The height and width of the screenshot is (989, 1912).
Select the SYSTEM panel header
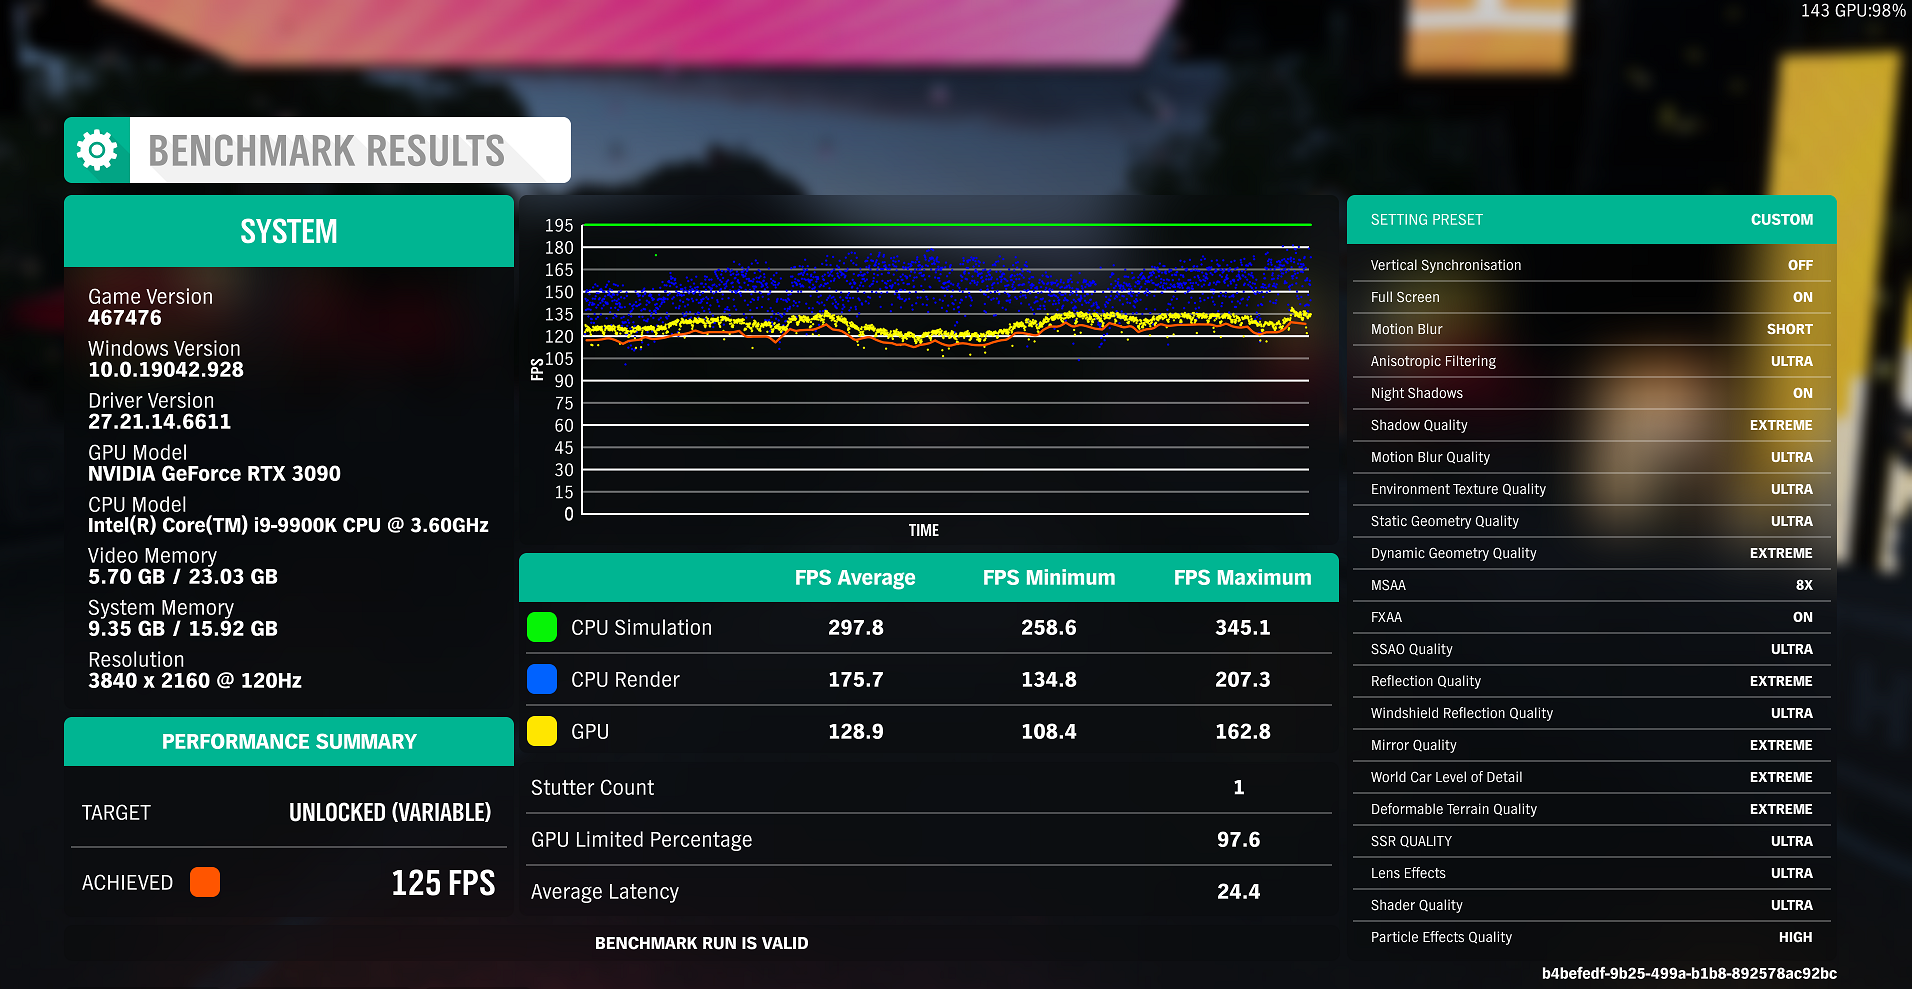pyautogui.click(x=289, y=231)
